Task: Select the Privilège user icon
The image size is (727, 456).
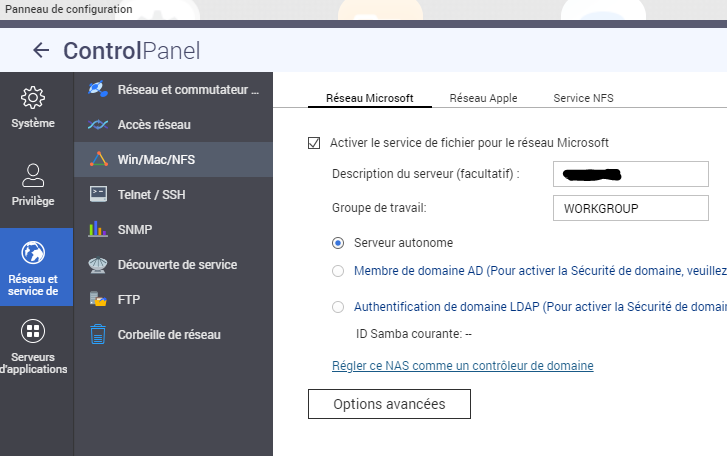Action: [33, 176]
